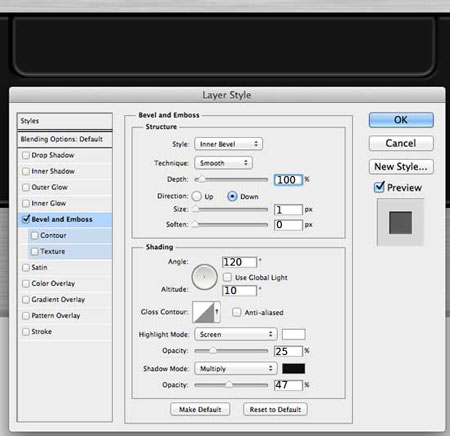
Task: Check Use Global Light
Action: (227, 277)
